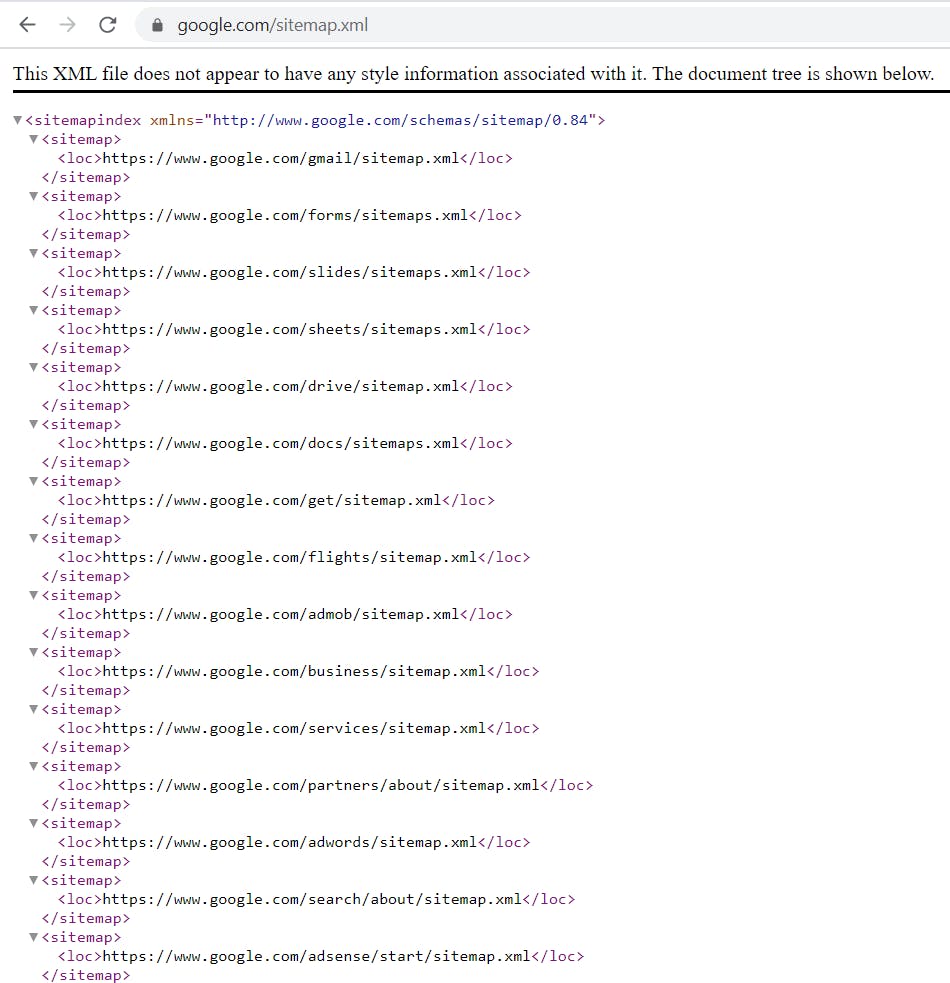This screenshot has height=983, width=950.
Task: Click the 'This XML file does not appear' notice
Action: click(x=473, y=74)
